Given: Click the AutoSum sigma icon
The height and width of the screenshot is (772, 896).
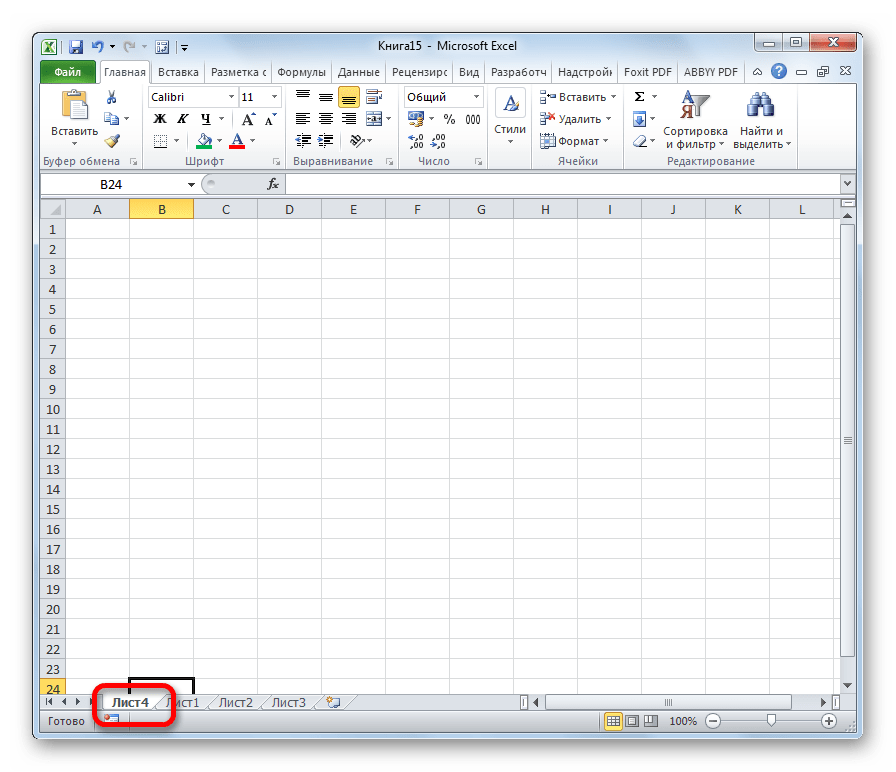Looking at the screenshot, I should pyautogui.click(x=639, y=97).
